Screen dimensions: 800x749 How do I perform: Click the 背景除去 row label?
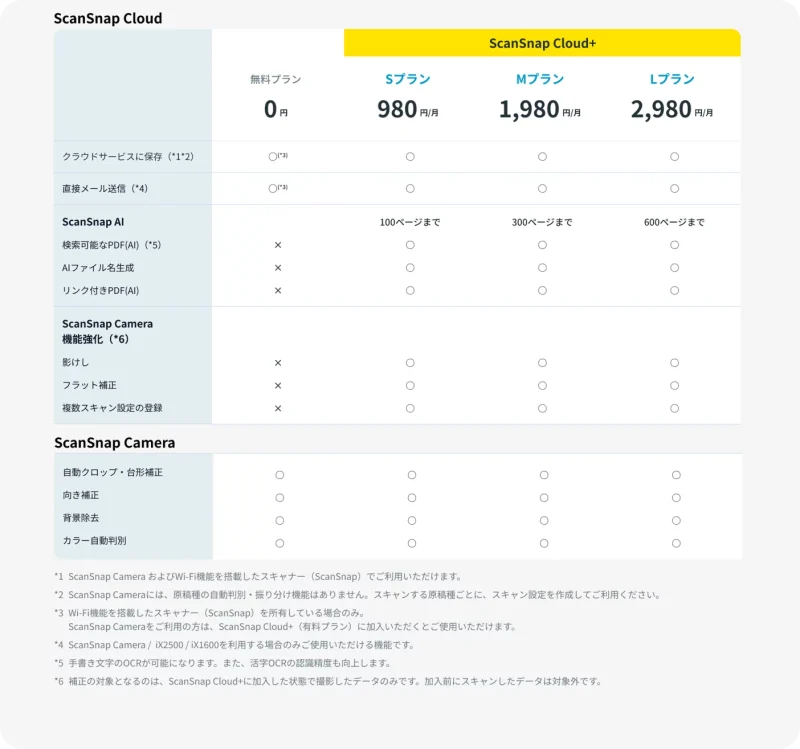(81, 517)
